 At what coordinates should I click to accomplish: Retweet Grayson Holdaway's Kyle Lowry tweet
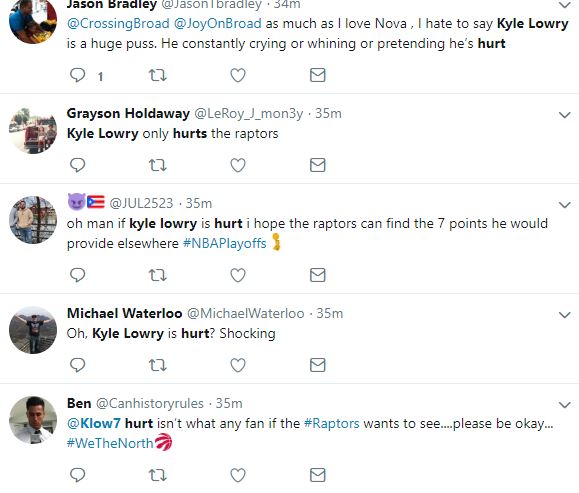pos(158,165)
